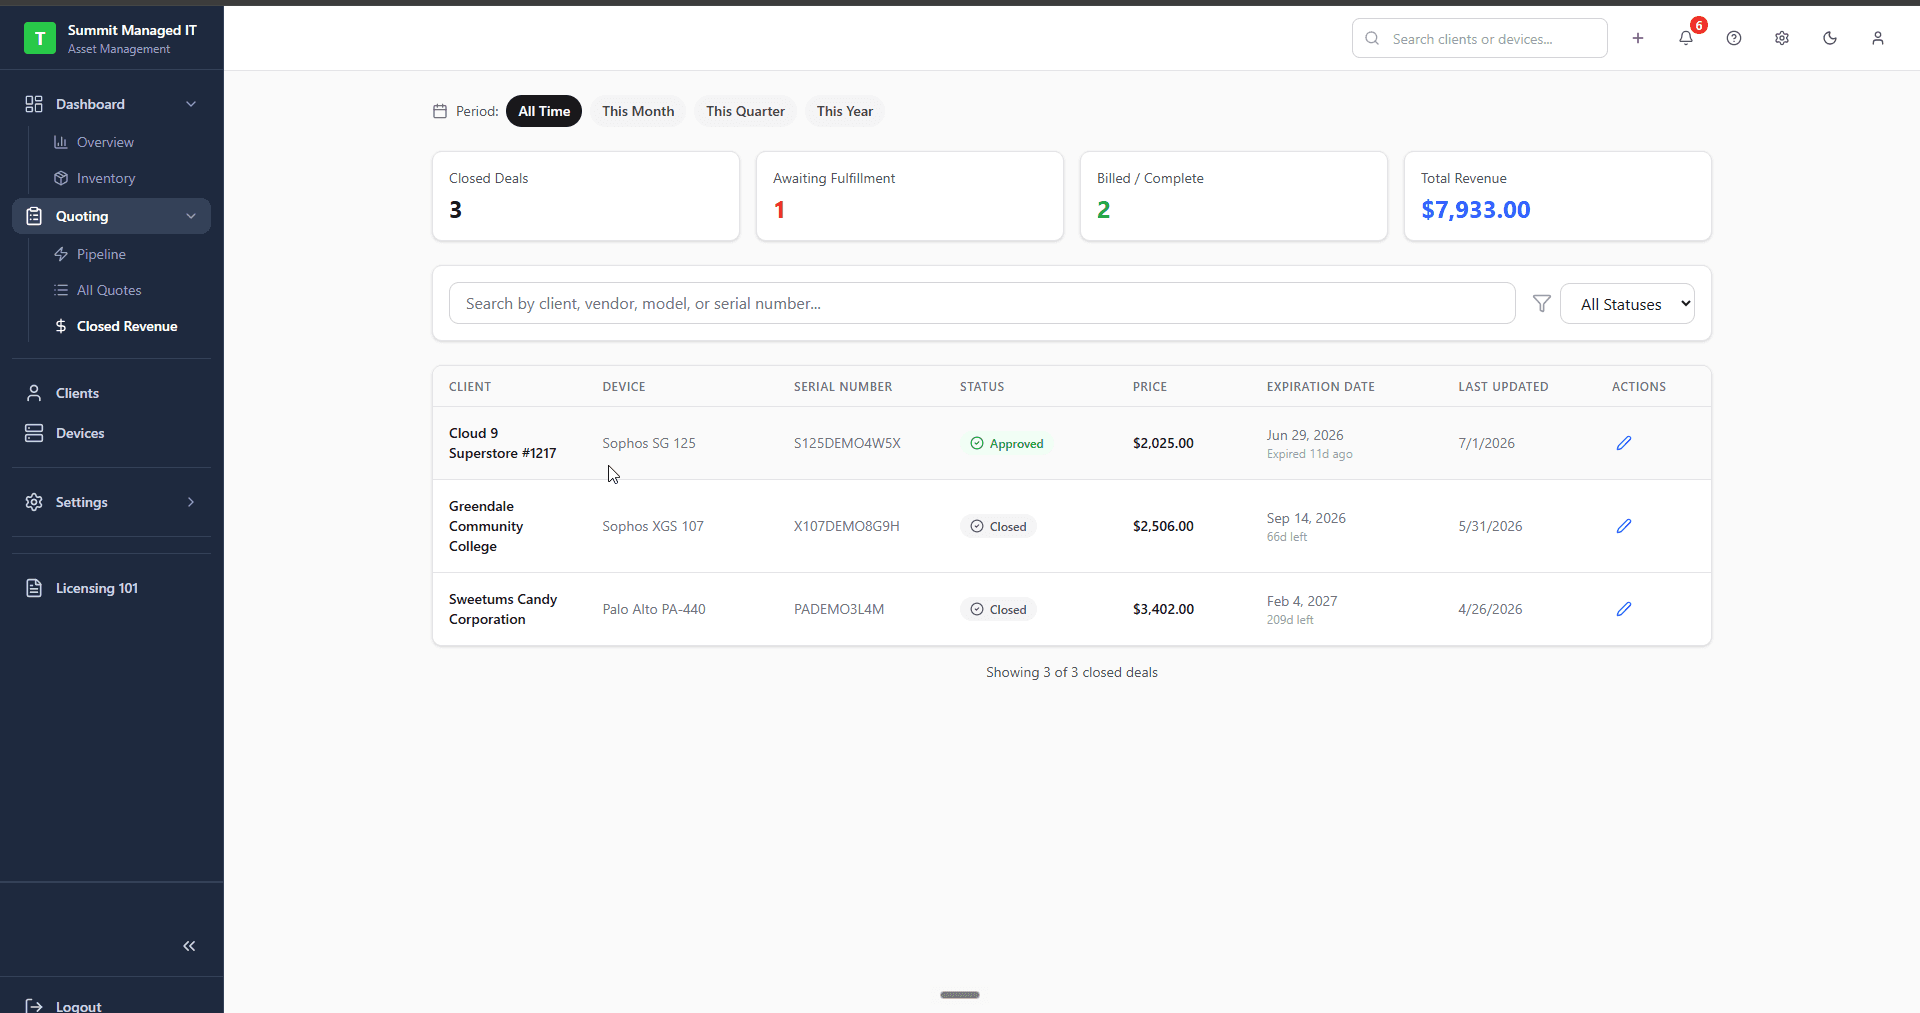
Task: Click the $3,402.00 price cell
Action: (1163, 609)
